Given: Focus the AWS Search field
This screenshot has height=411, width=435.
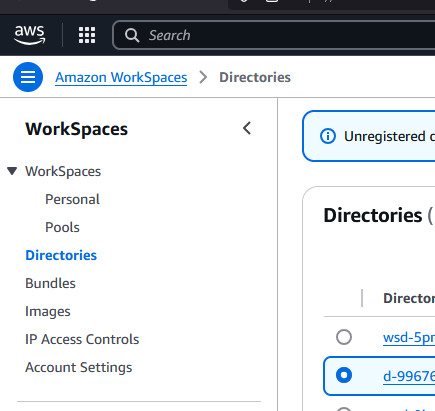Looking at the screenshot, I should pos(274,35).
